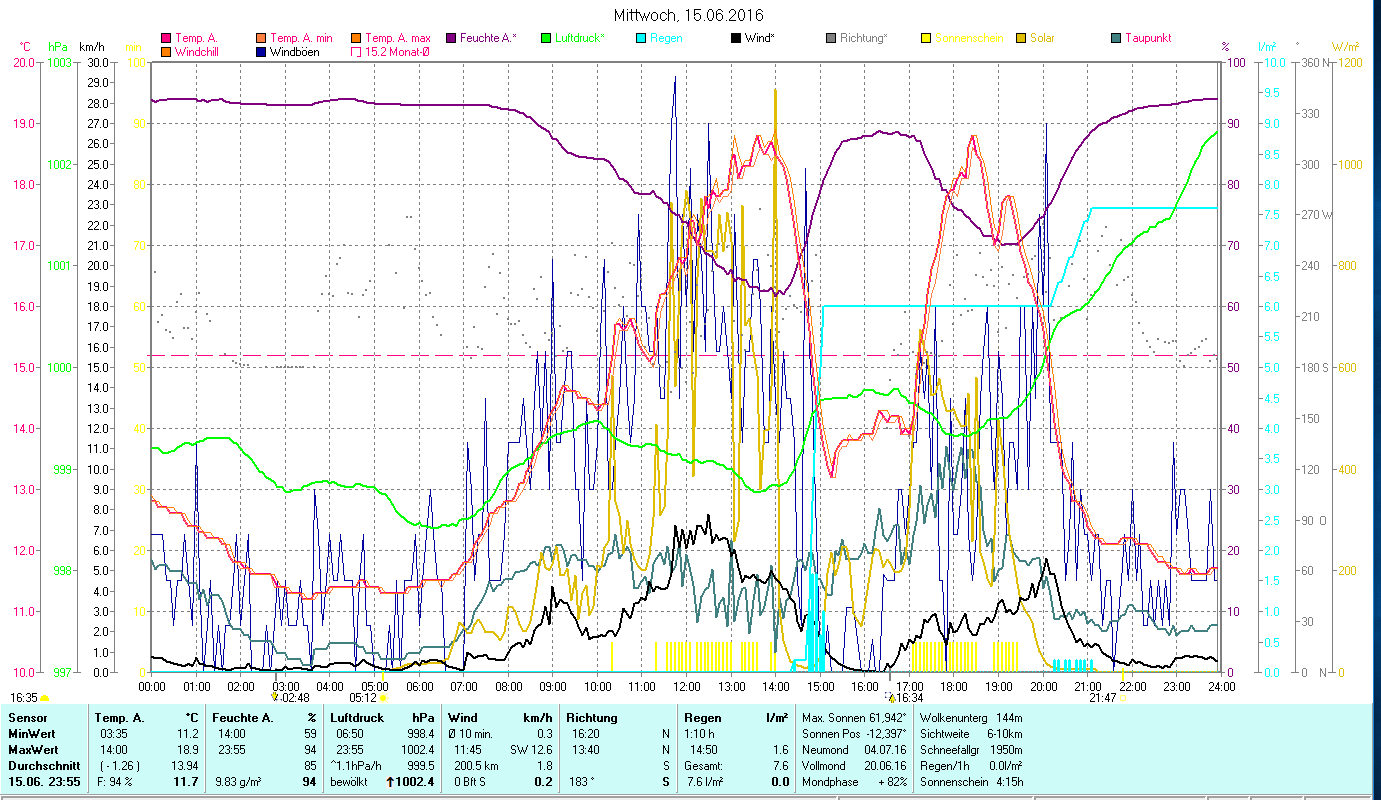Click the Wolkenunterg. 144m entry
Viewport: 1381px width, 800px height.
coord(971,718)
